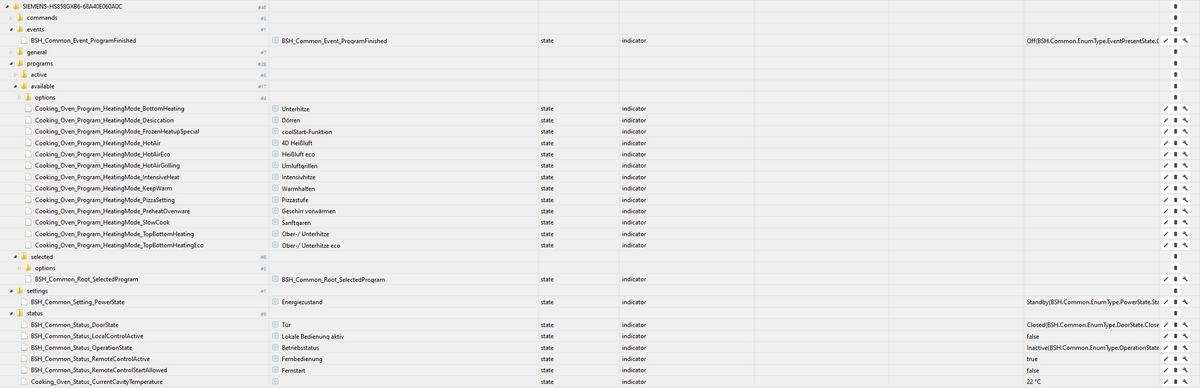Delete the BSH_Common_Status_DoorState object
Image resolution: width=1200 pixels, height=388 pixels.
(1175, 325)
